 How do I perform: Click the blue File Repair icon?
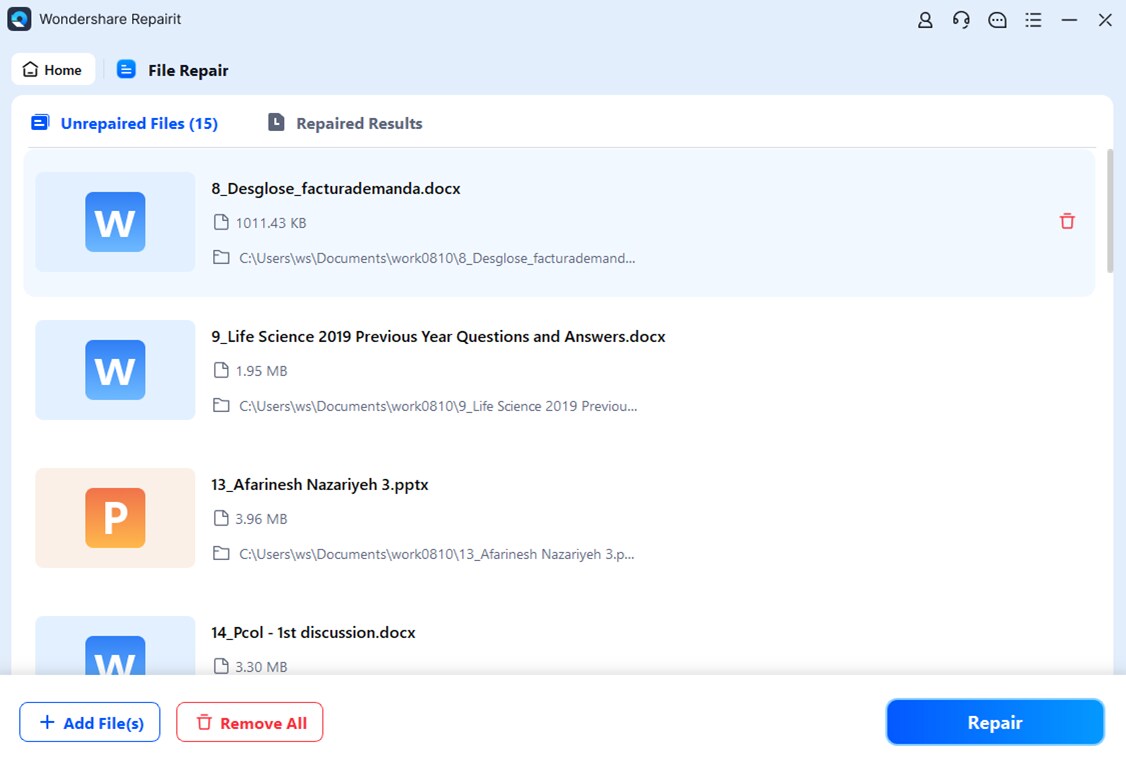[125, 69]
